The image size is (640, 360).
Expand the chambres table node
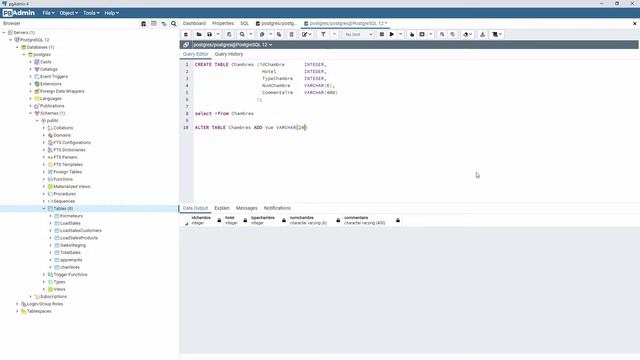(x=51, y=267)
